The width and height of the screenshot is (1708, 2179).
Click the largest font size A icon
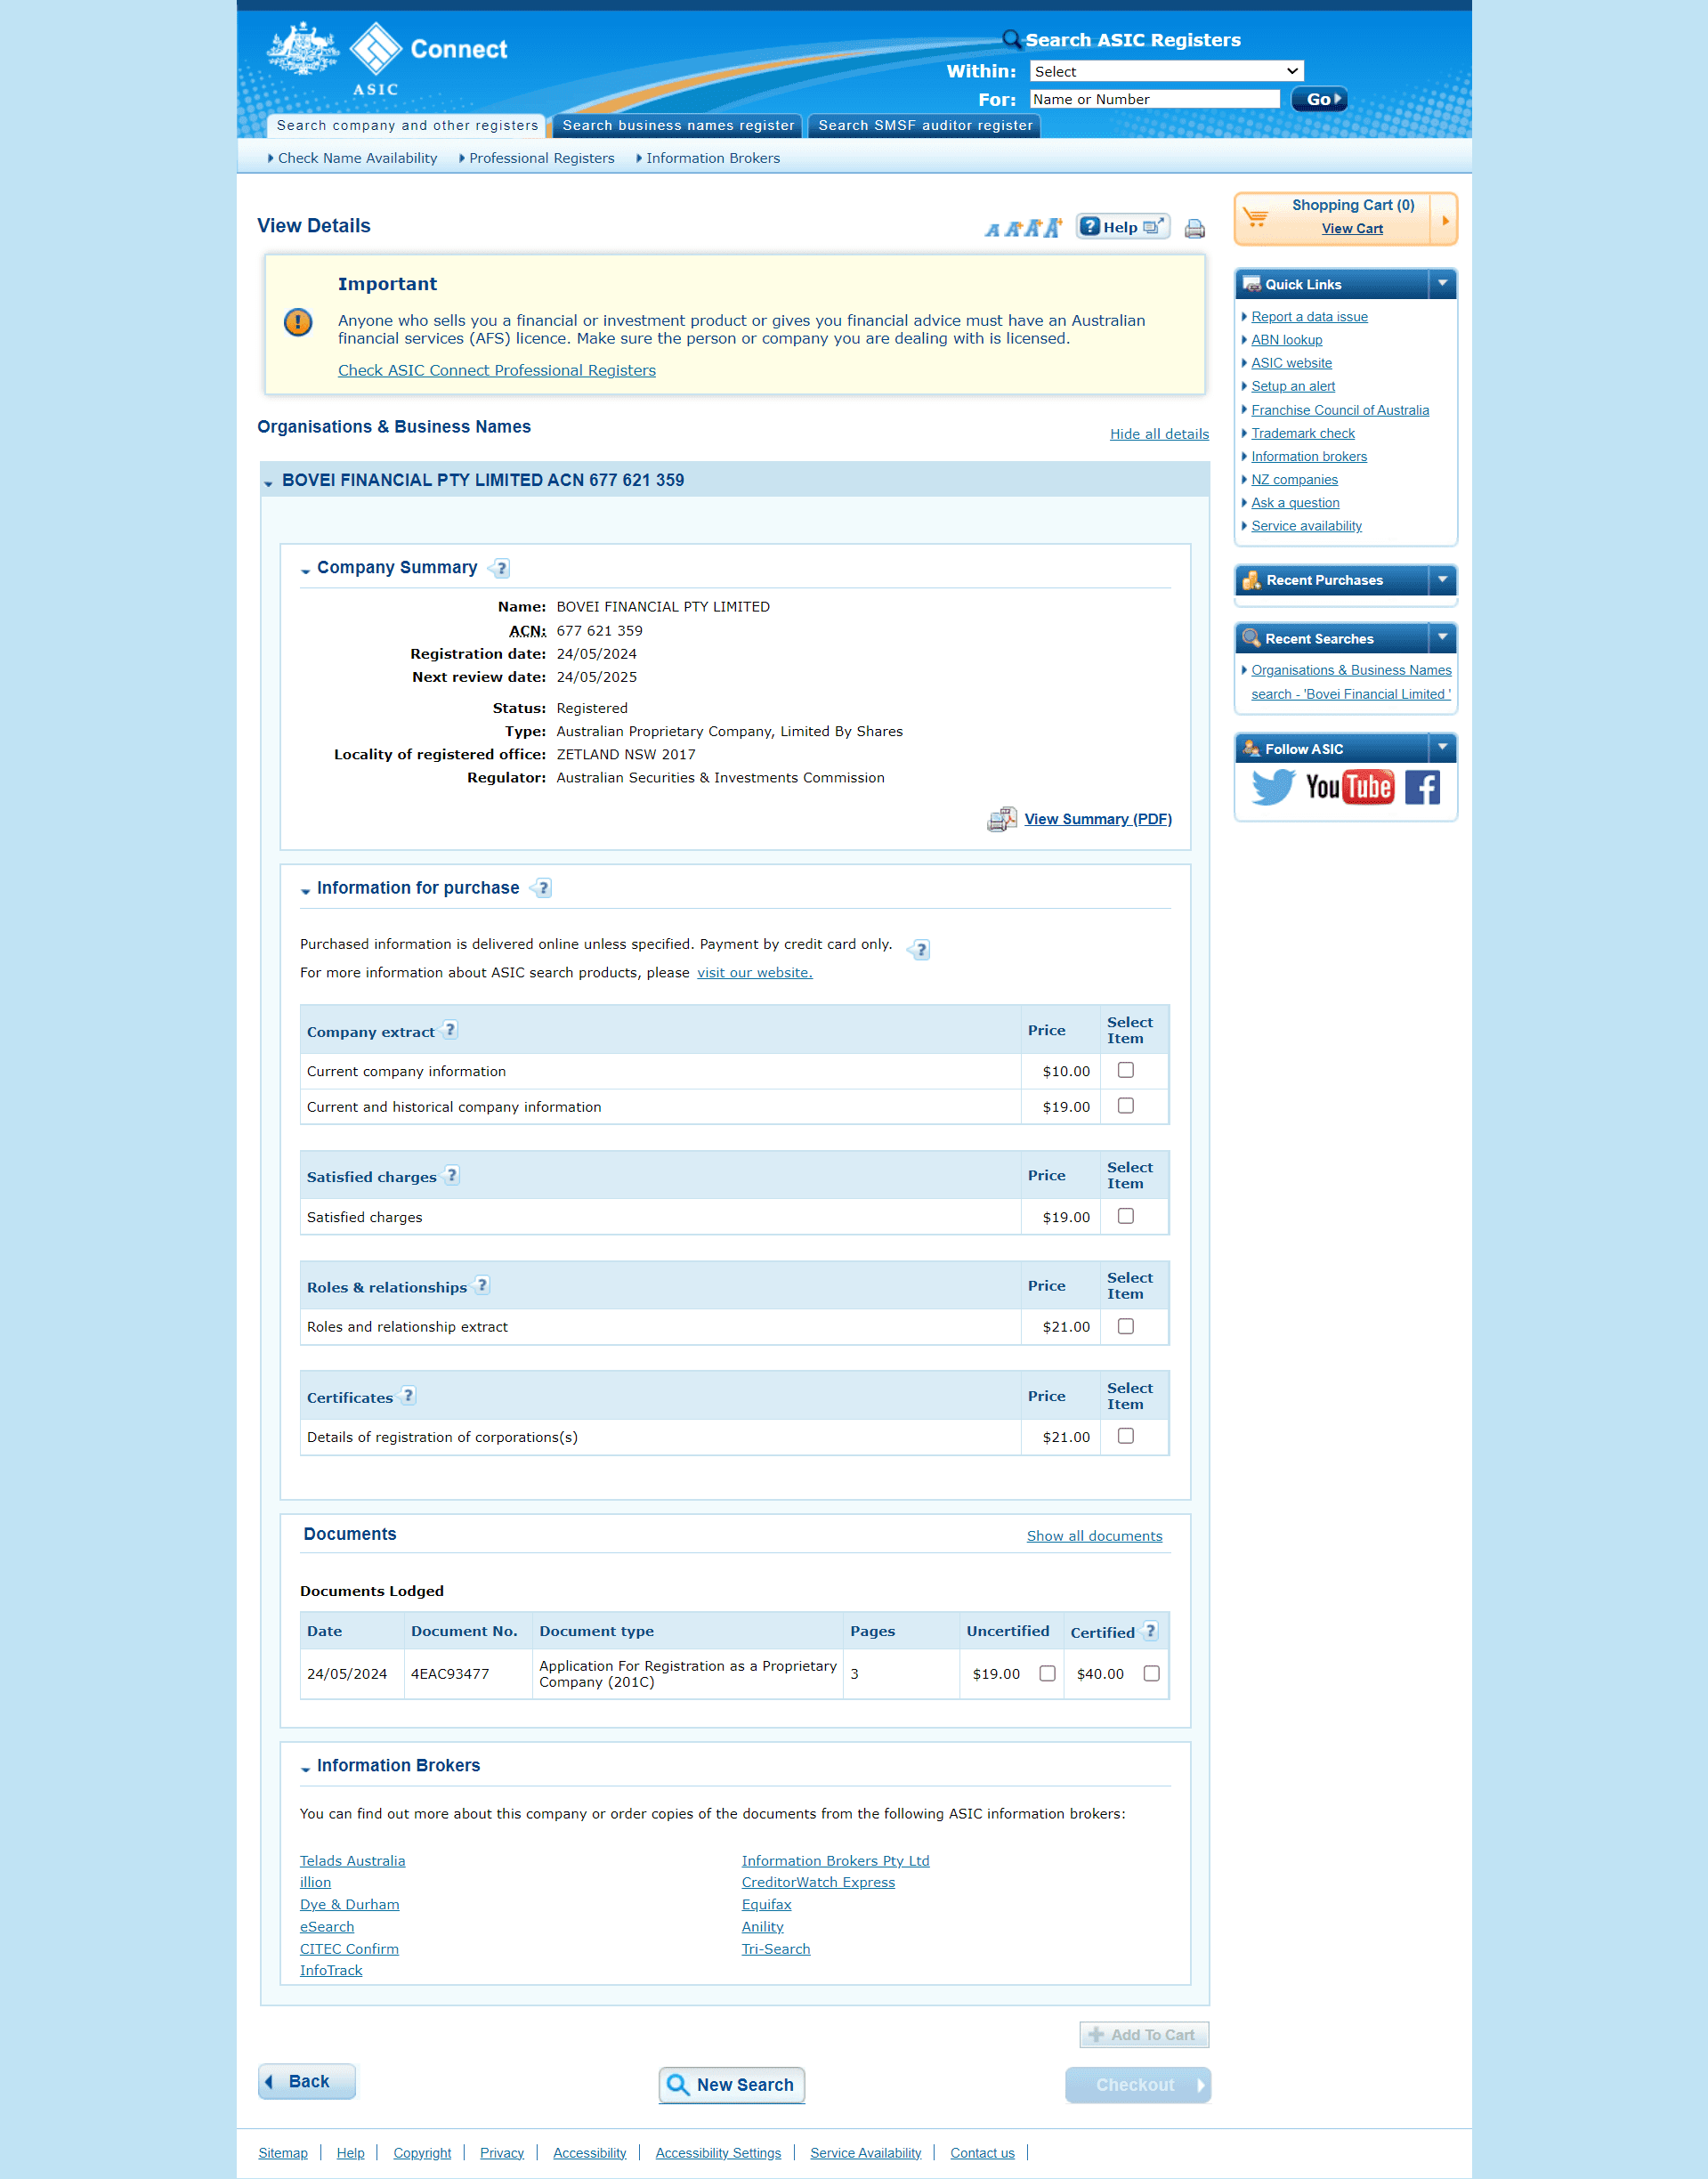(1052, 228)
